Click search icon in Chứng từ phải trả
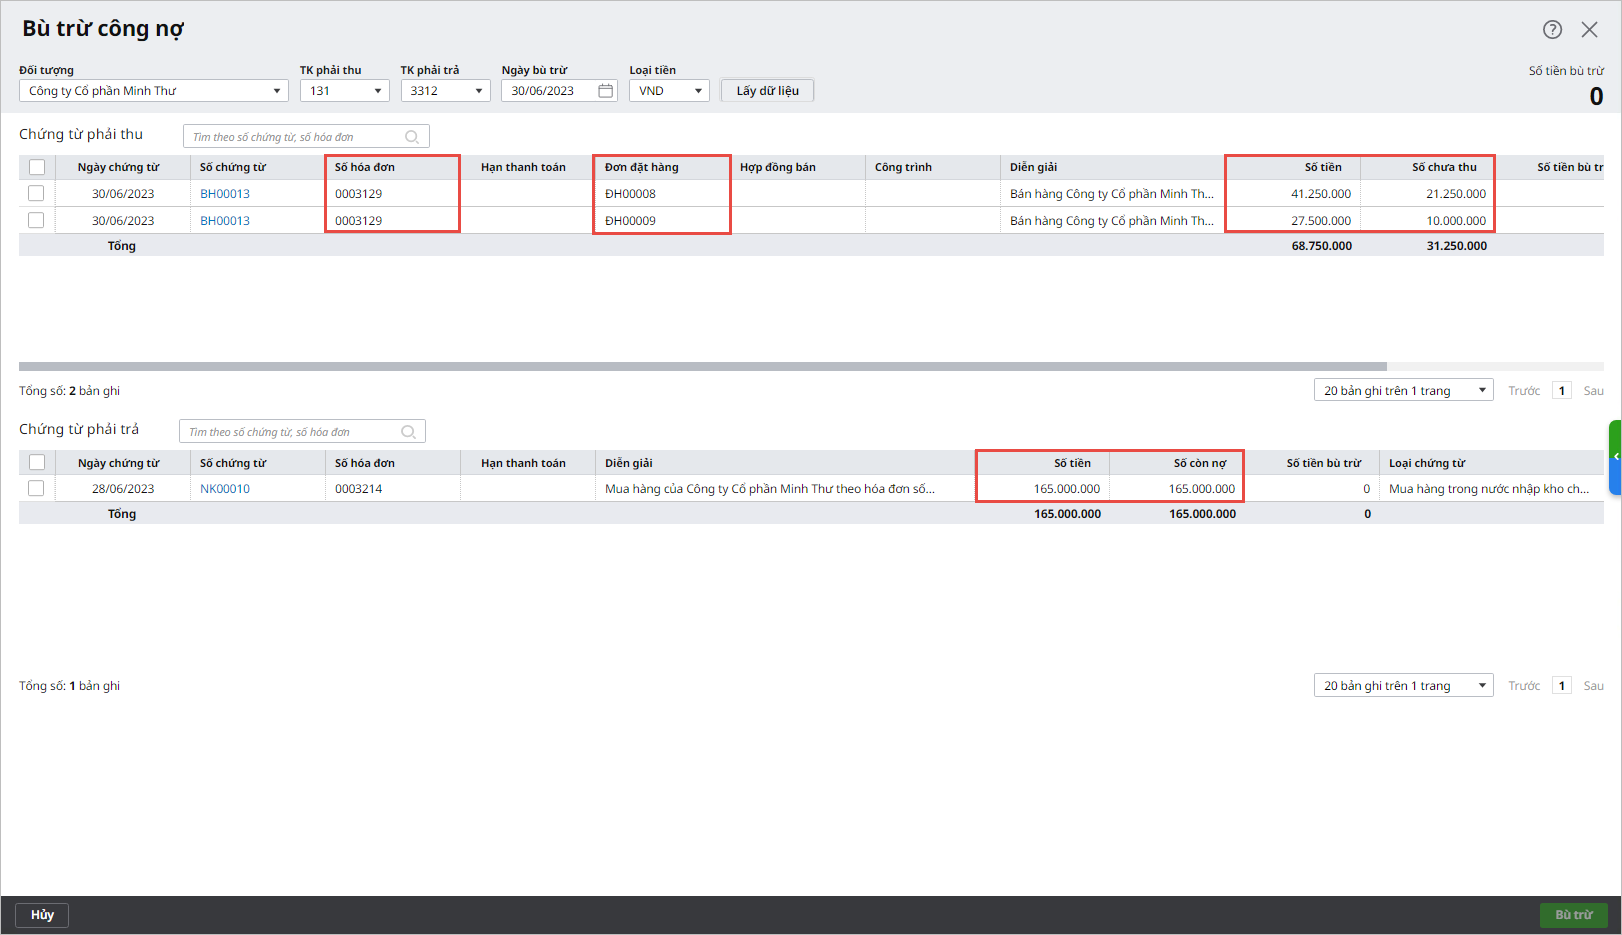 pyautogui.click(x=408, y=432)
